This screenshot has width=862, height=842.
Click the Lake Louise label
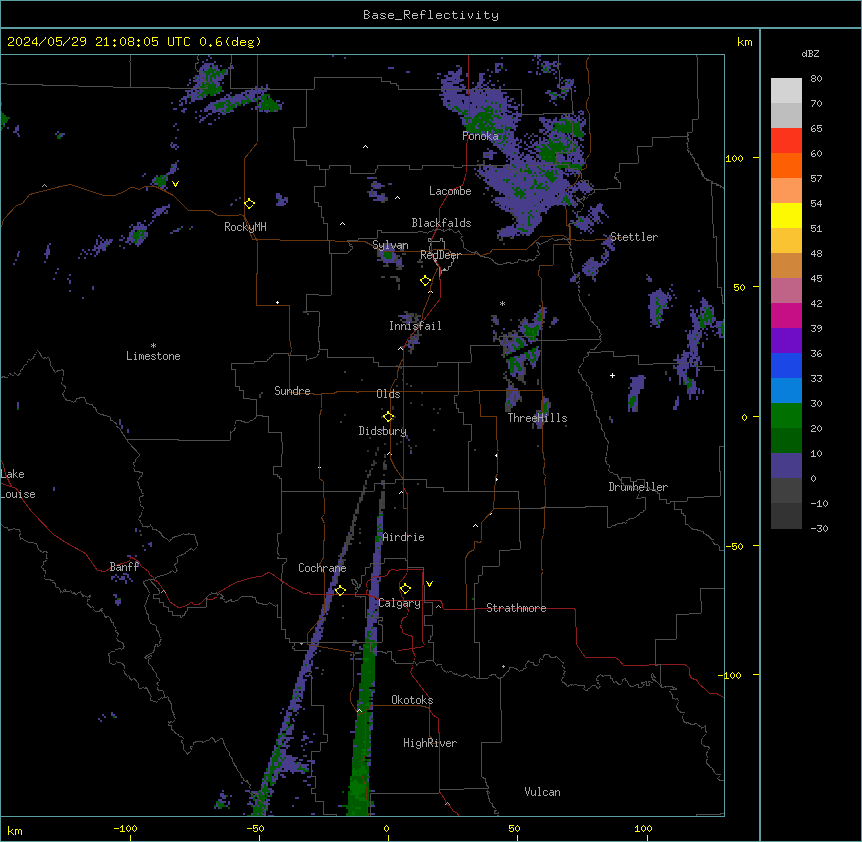coord(18,484)
